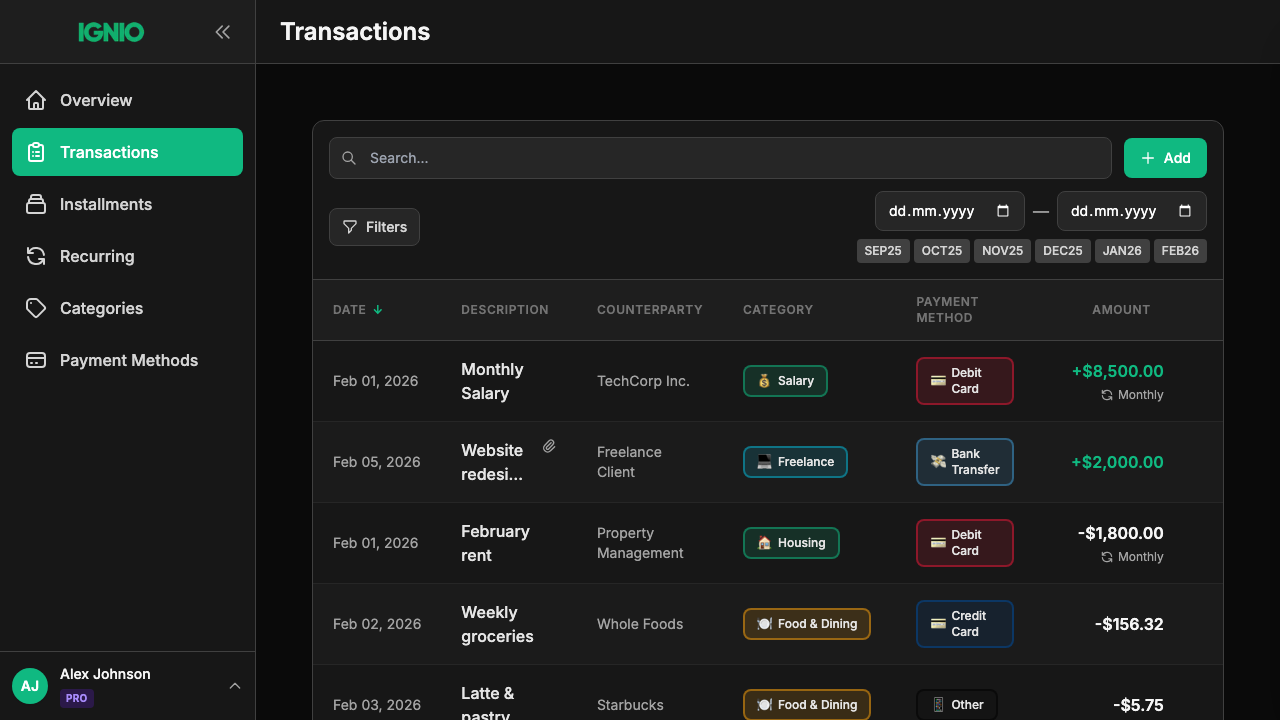Image resolution: width=1280 pixels, height=720 pixels.
Task: Select the SEP25 month shortcut
Action: point(883,251)
